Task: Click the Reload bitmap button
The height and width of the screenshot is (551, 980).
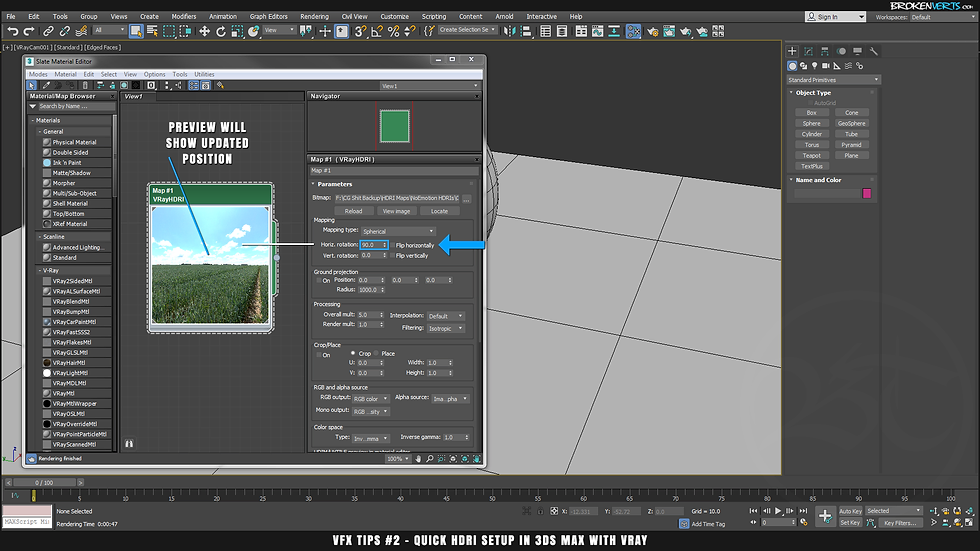Action: pos(353,211)
